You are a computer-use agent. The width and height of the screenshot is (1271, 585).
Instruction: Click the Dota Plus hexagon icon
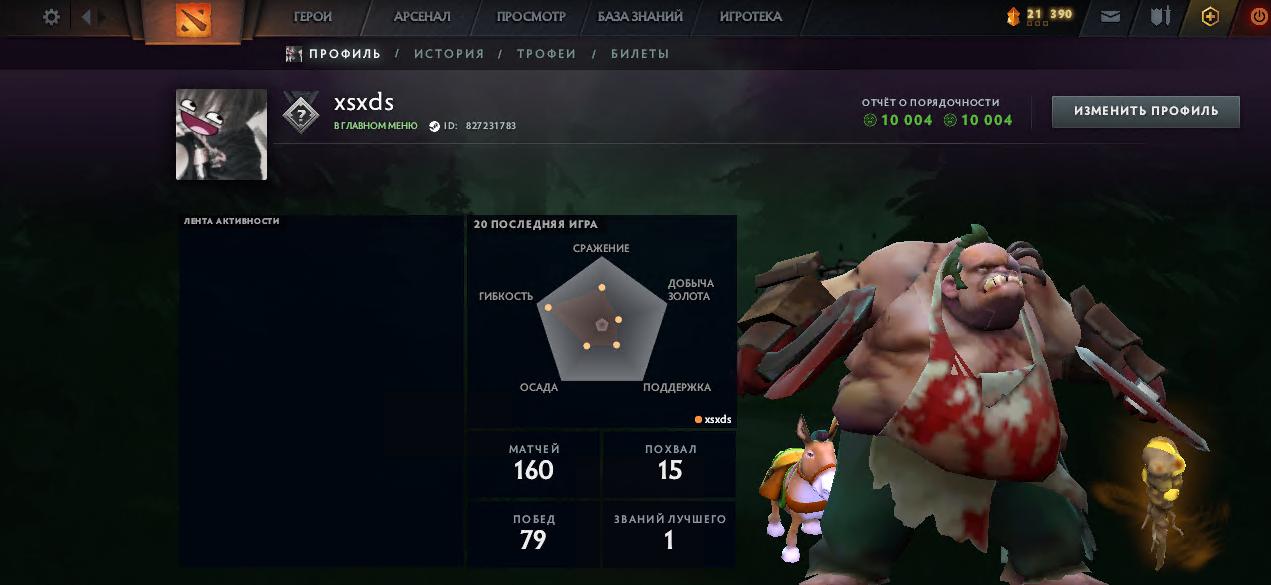click(1210, 17)
